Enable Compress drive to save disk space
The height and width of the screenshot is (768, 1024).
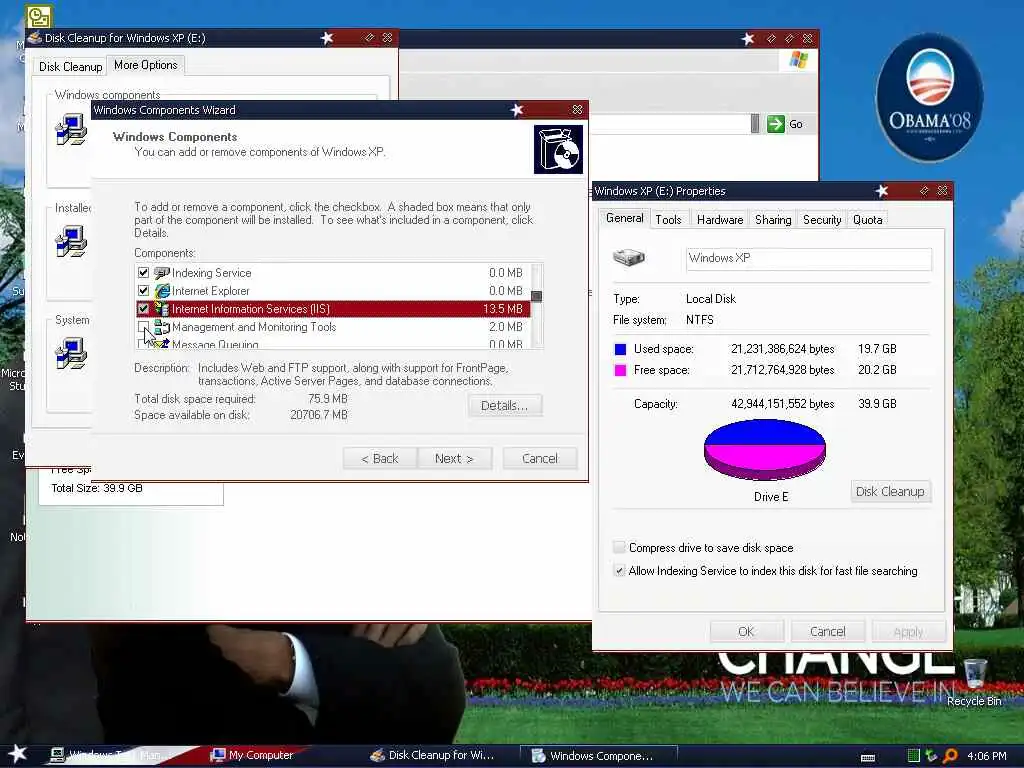619,547
